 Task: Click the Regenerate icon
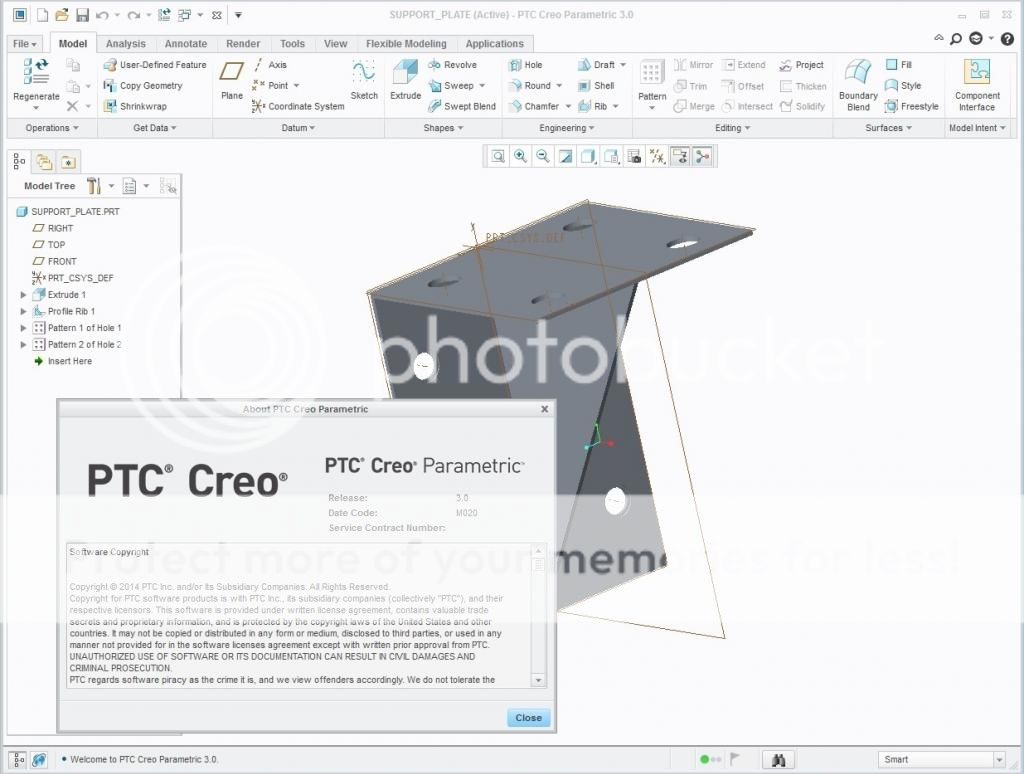(37, 76)
